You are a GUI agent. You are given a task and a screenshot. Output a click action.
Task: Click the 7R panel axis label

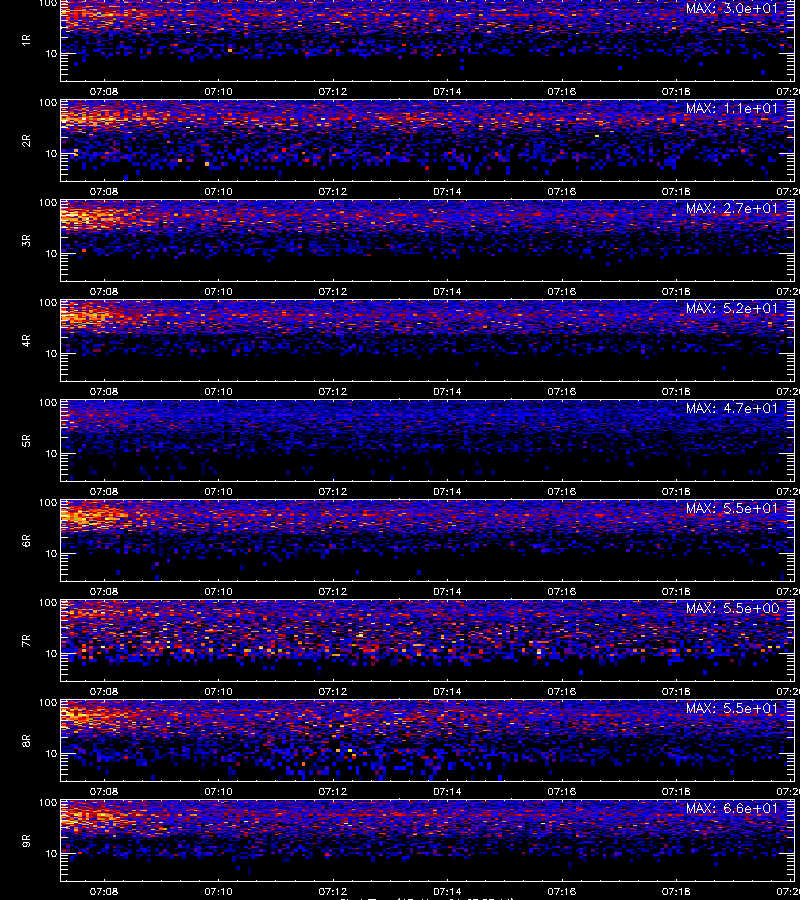26,640
